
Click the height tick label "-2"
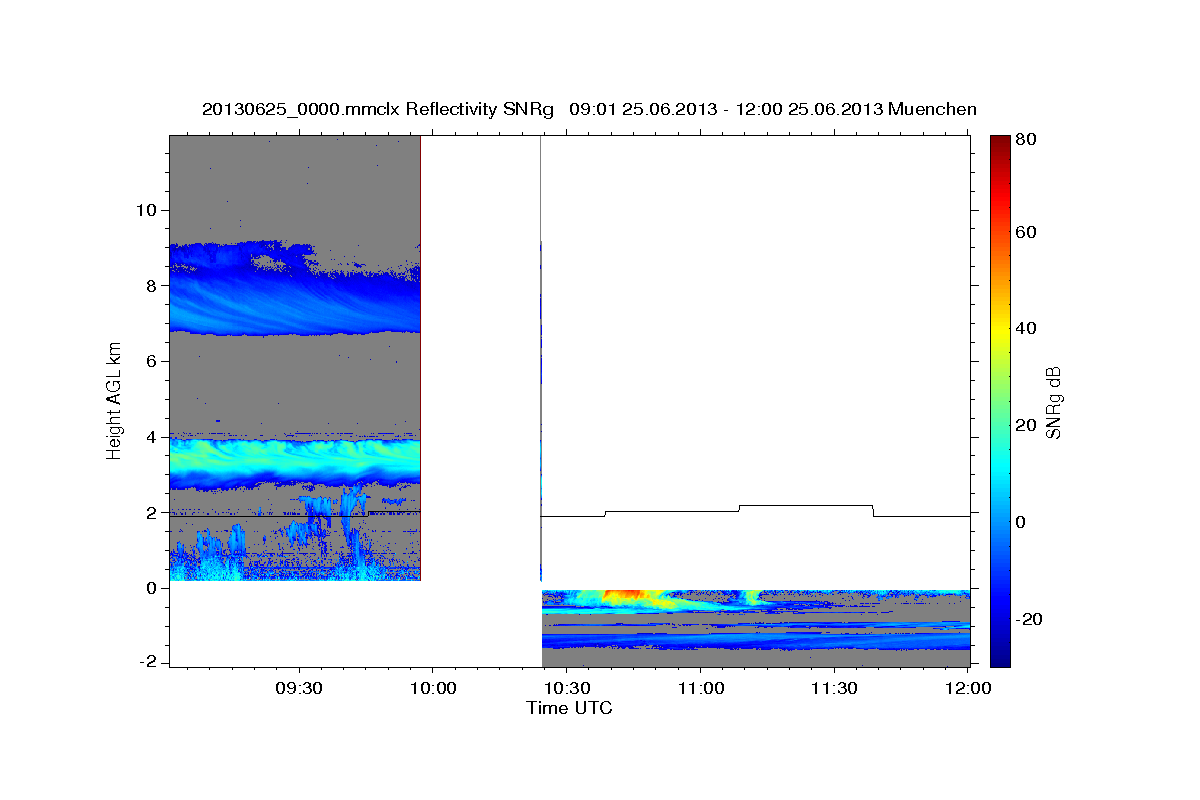coord(149,663)
